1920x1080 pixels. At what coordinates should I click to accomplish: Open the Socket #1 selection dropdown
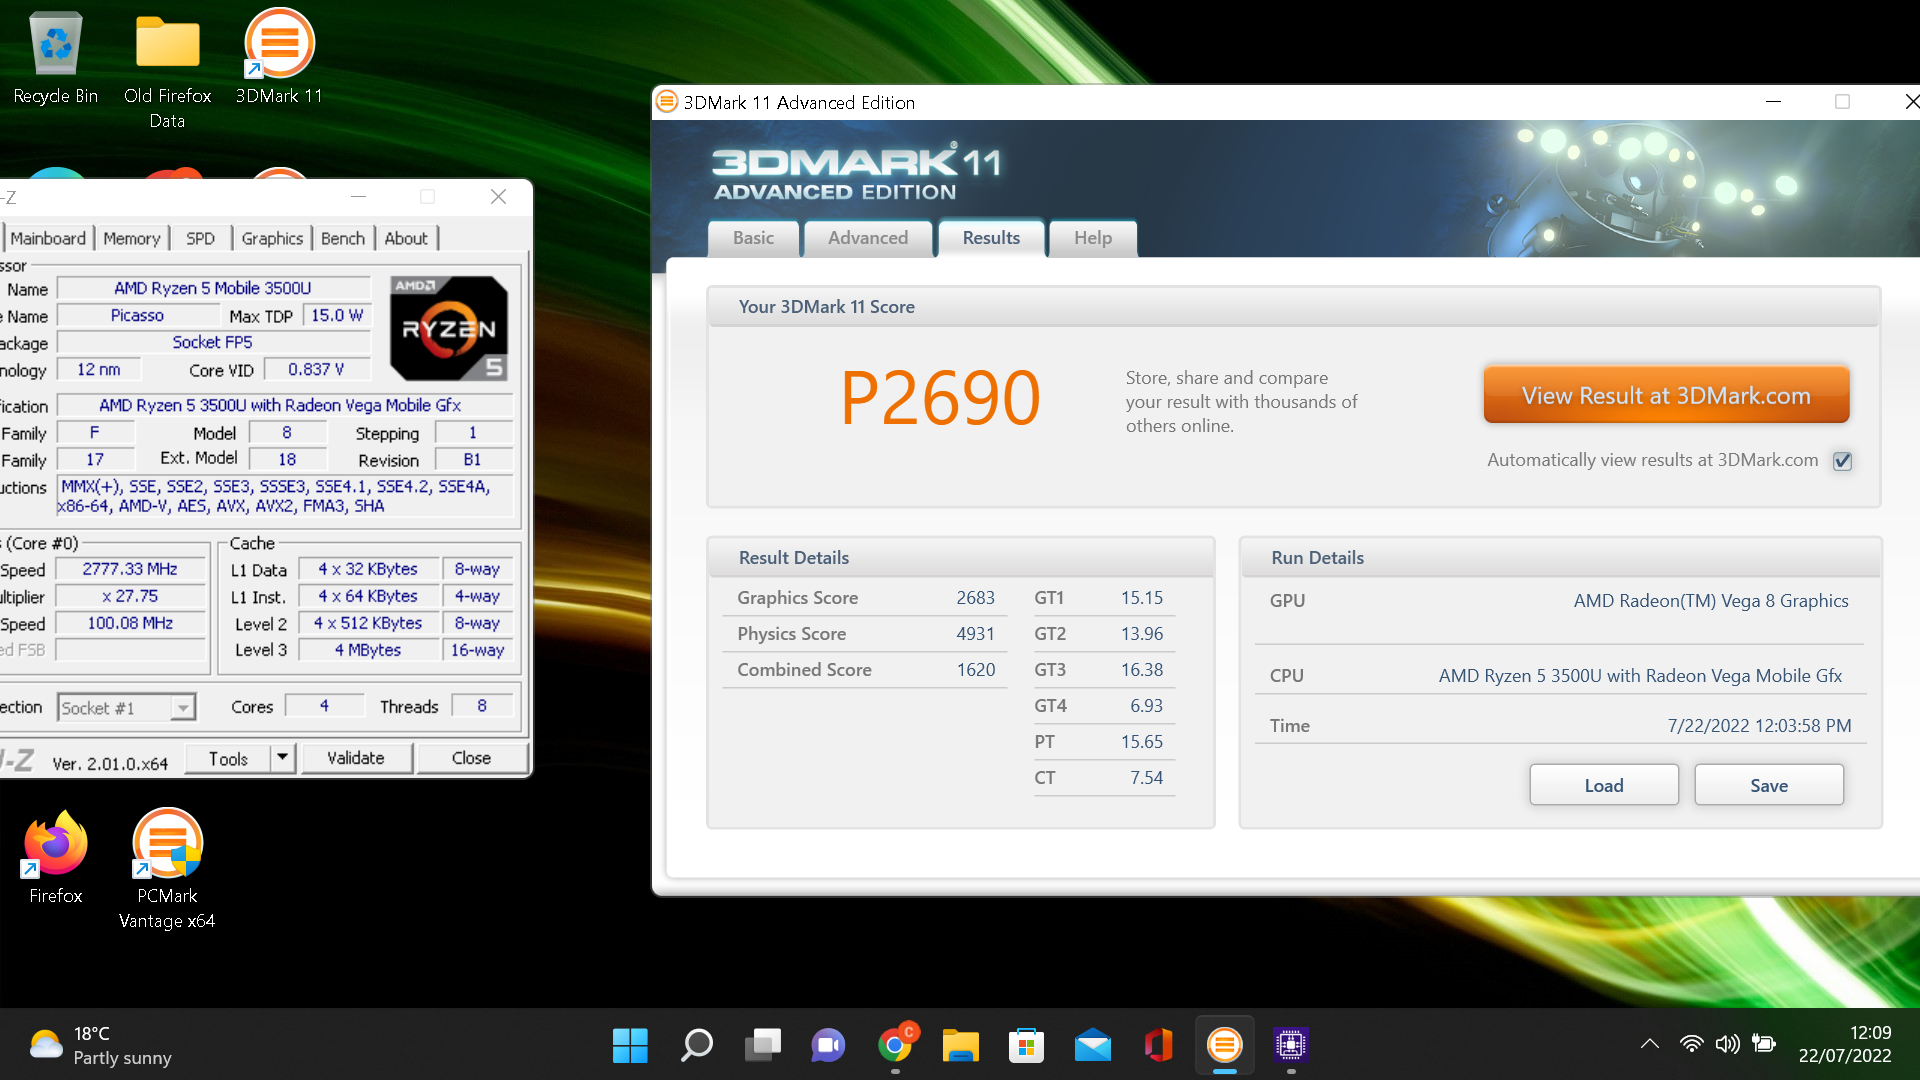(x=127, y=708)
